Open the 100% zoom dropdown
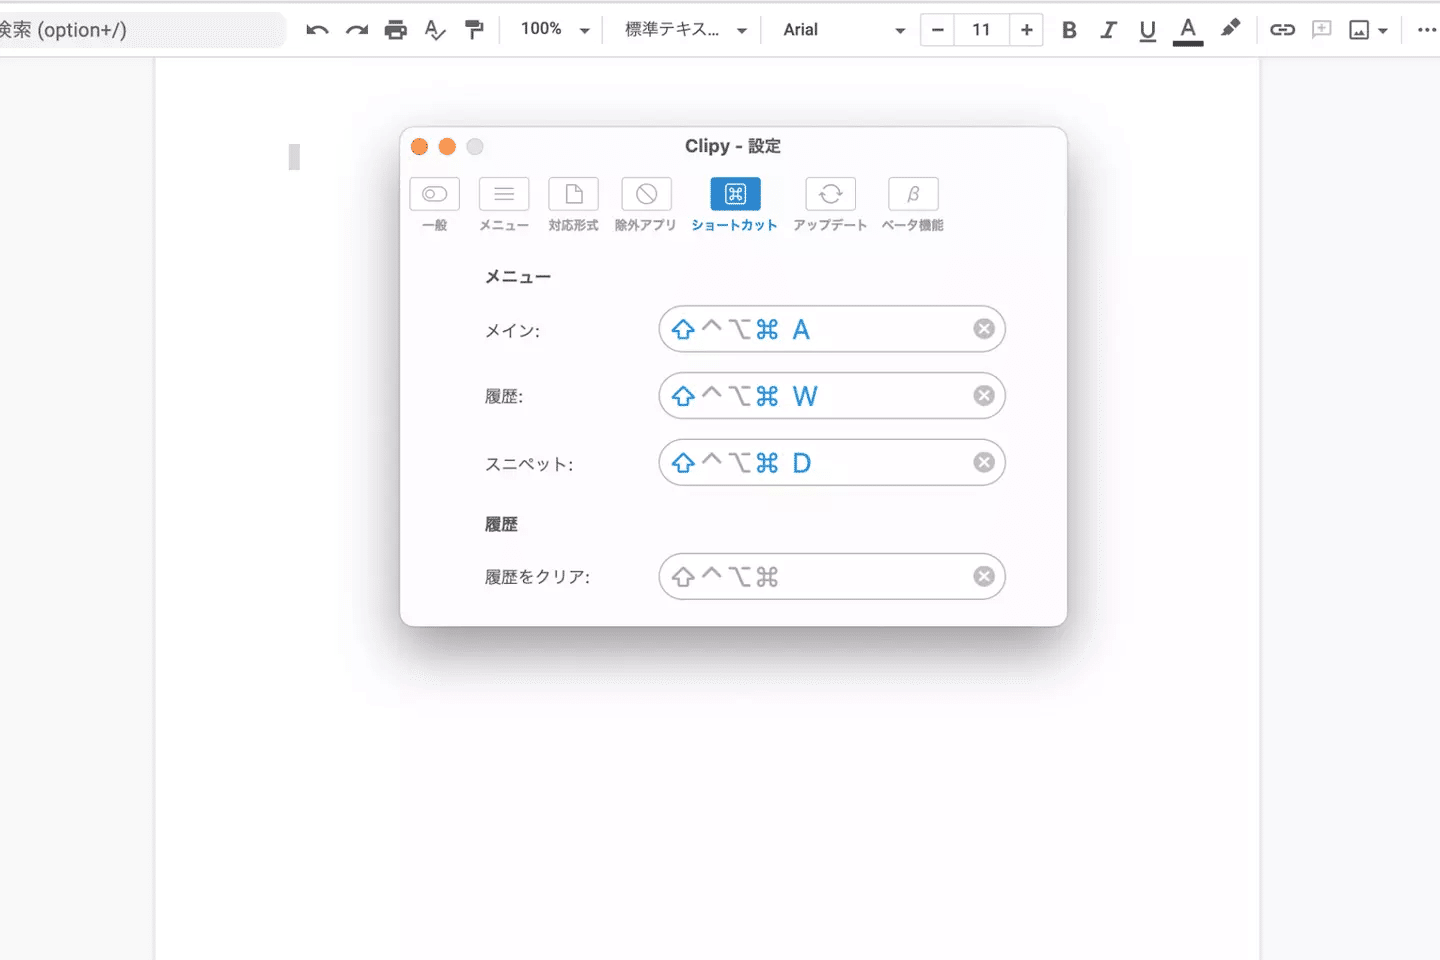The height and width of the screenshot is (960, 1440). [x=555, y=30]
